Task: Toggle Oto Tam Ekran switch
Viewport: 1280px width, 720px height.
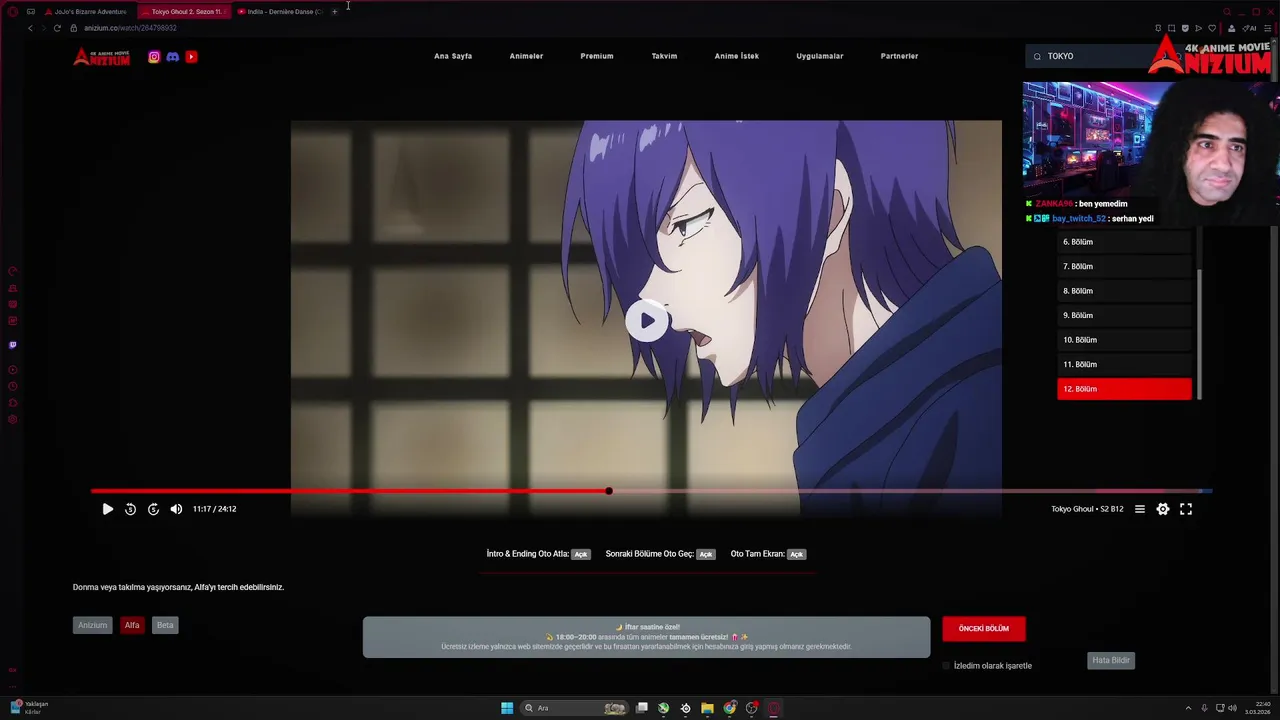Action: click(796, 554)
